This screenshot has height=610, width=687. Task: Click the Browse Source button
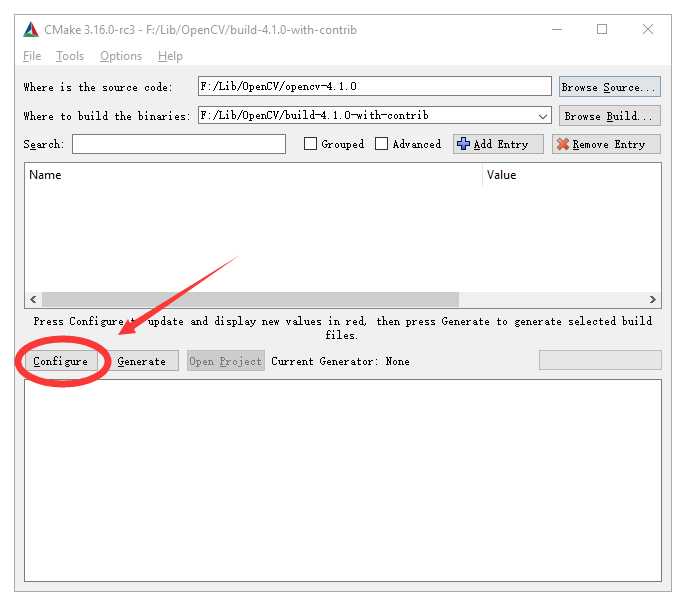click(x=609, y=87)
